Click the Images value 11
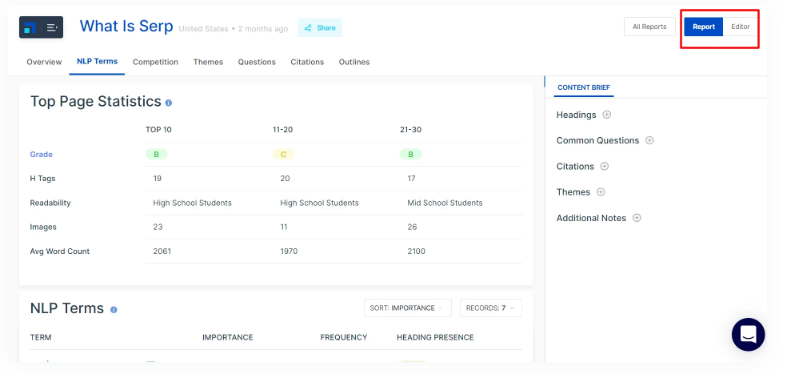This screenshot has width=792, height=376. 284,227
